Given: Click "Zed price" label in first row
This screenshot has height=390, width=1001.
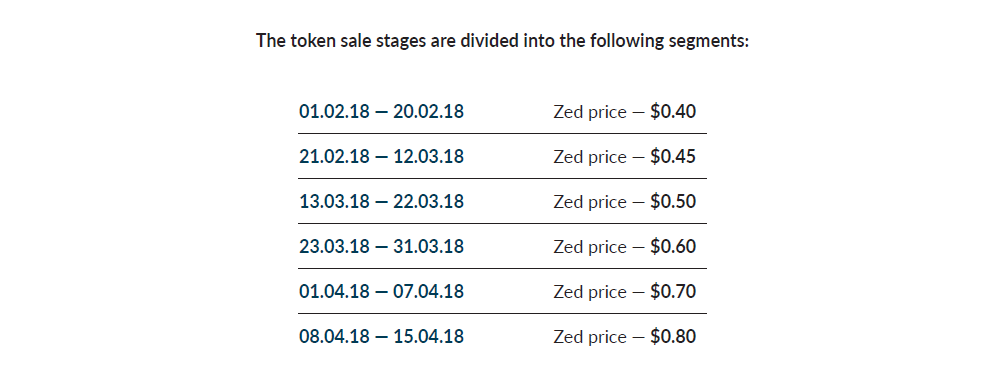Looking at the screenshot, I should pos(590,112).
